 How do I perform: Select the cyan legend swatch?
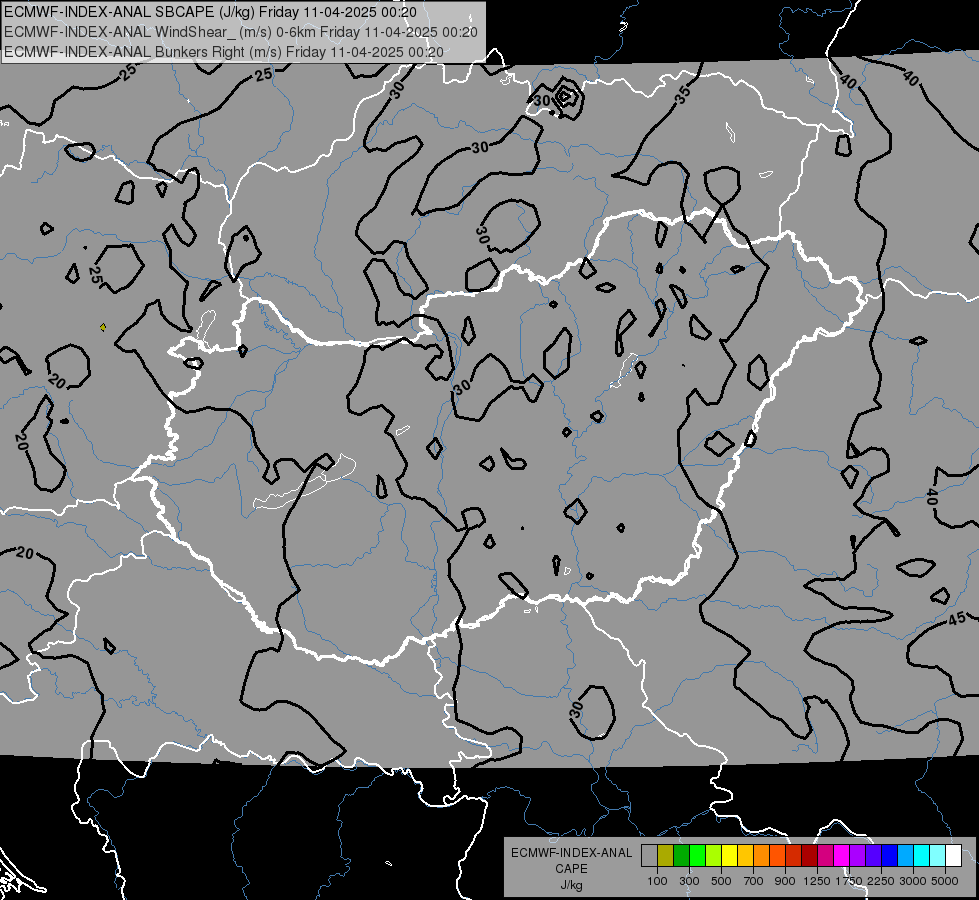(x=922, y=855)
